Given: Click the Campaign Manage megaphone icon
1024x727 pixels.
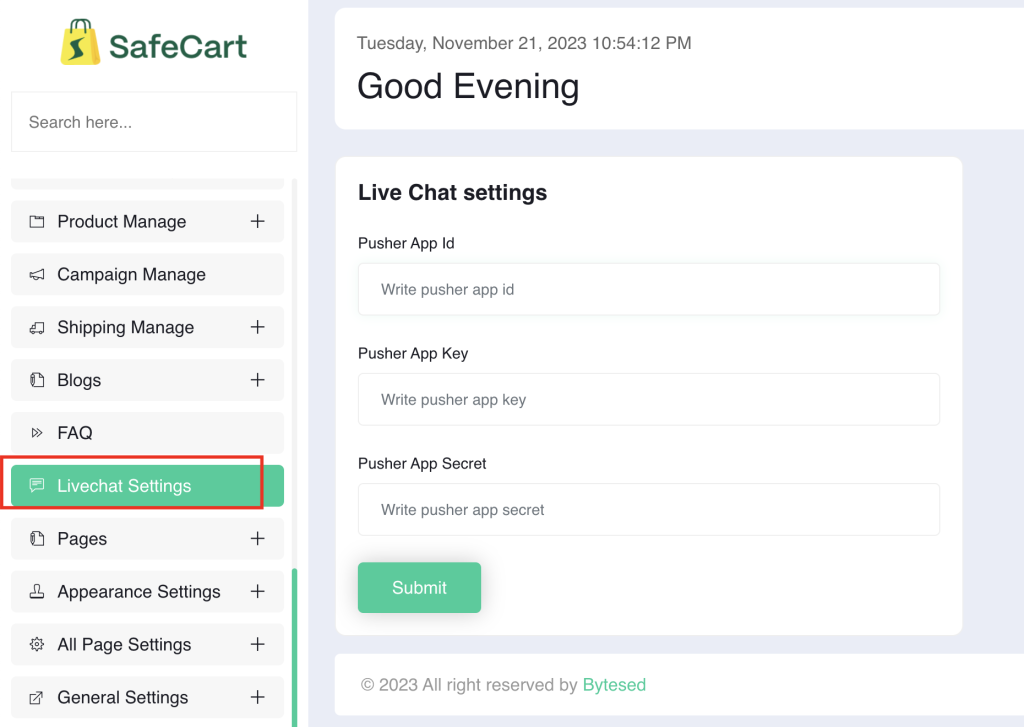Looking at the screenshot, I should (x=37, y=274).
